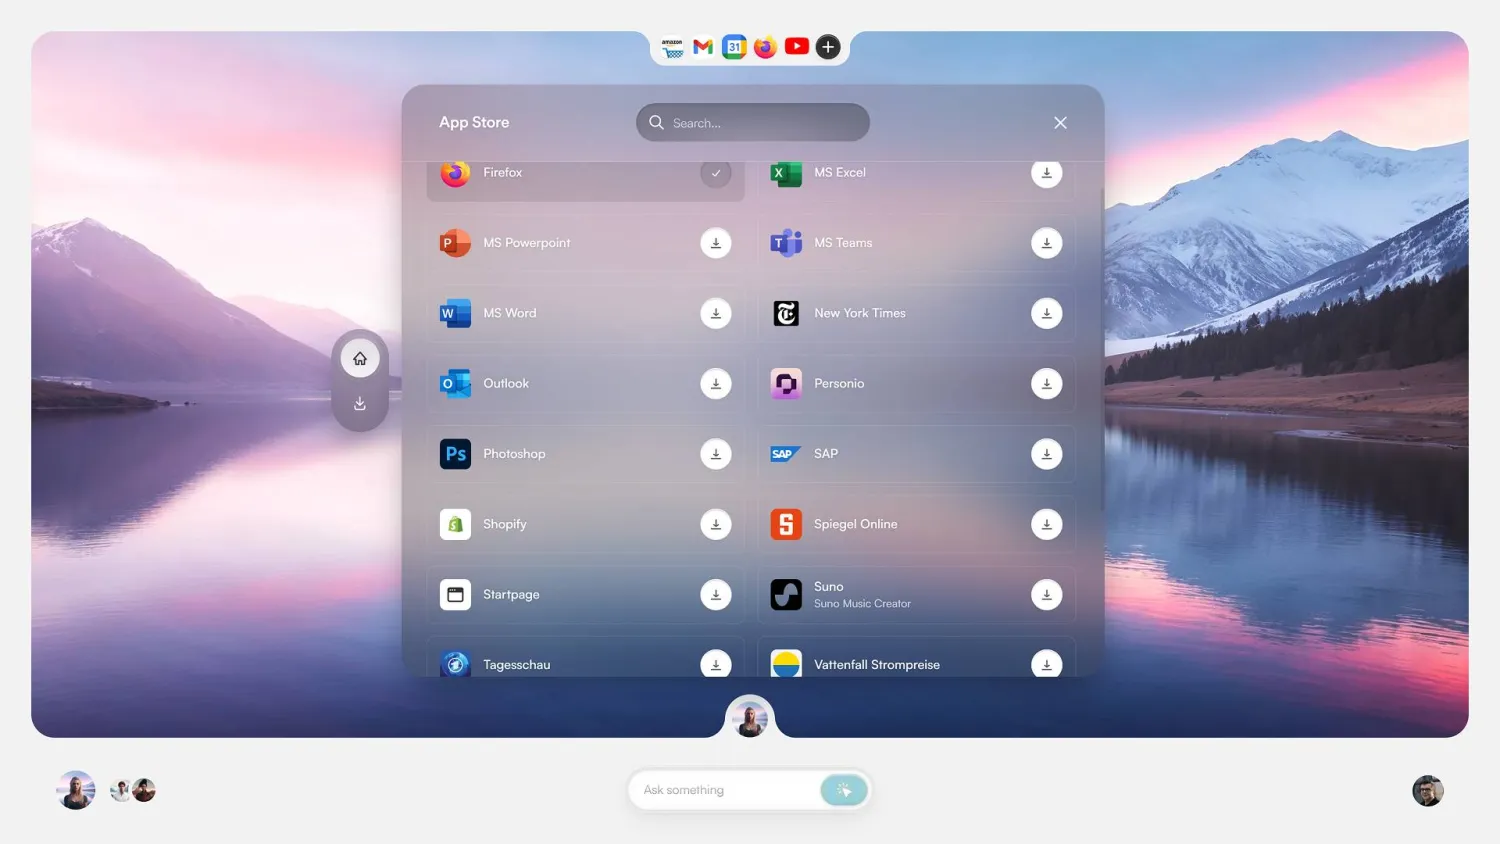Toggle the installed checkmark for Firefox
The width and height of the screenshot is (1500, 844).
tap(716, 173)
